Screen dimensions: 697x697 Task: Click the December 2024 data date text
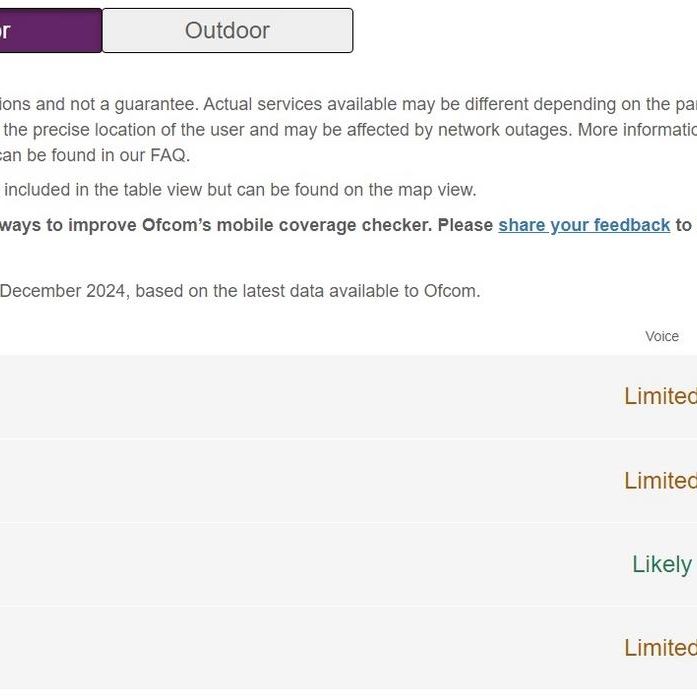(x=63, y=291)
